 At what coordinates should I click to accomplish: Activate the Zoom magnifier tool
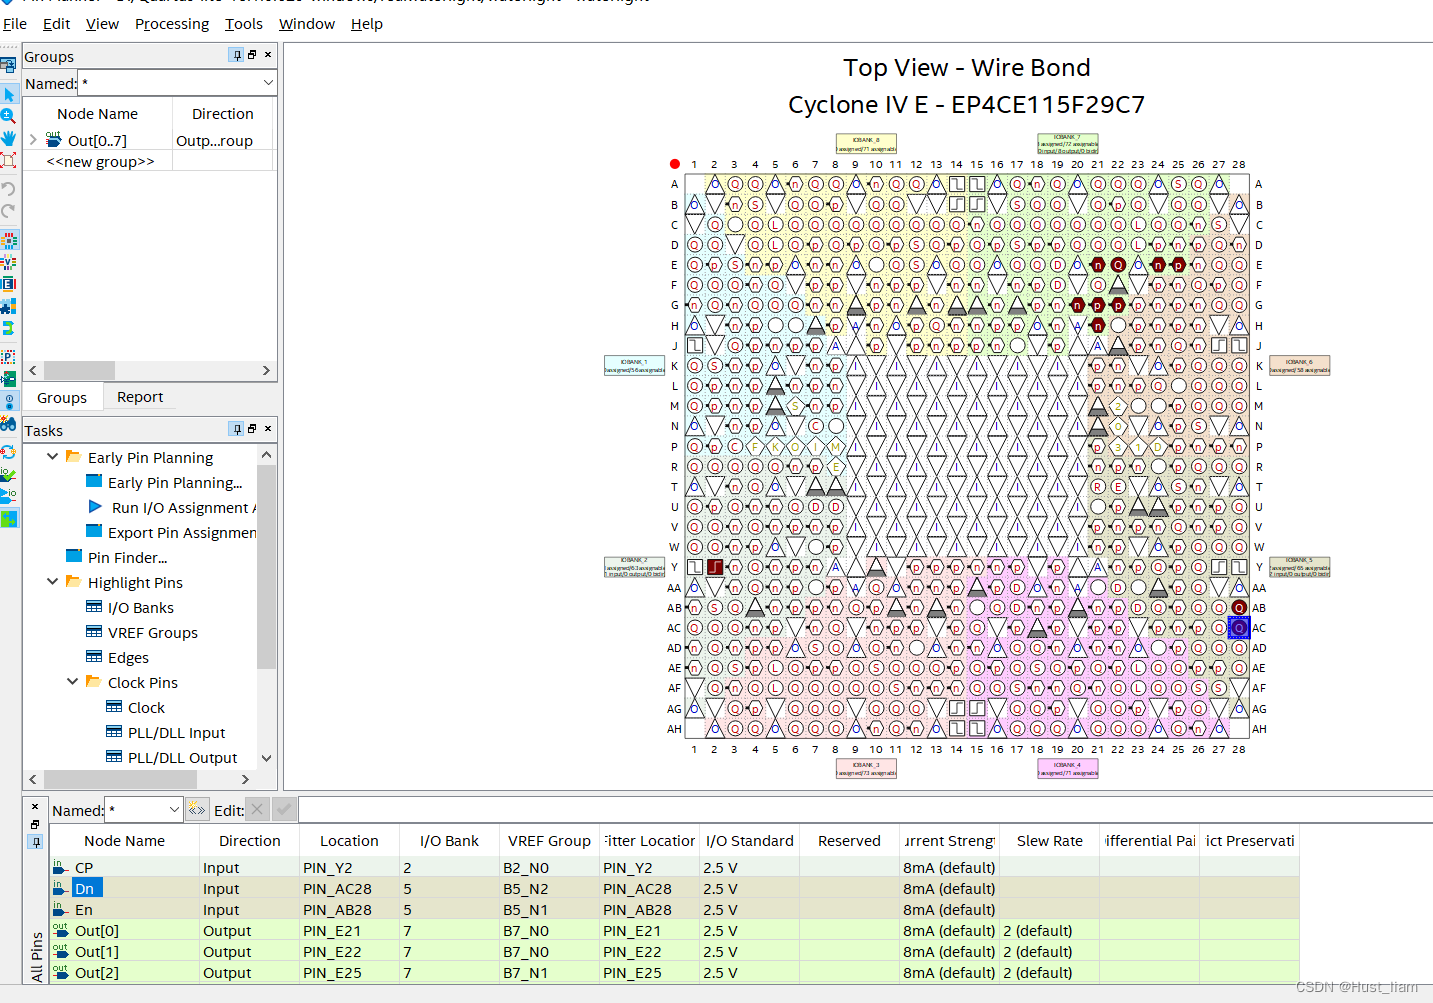tap(9, 116)
